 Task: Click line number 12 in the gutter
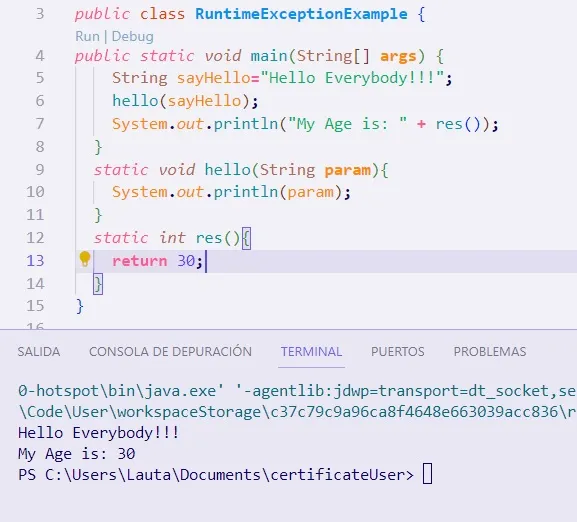click(x=35, y=238)
